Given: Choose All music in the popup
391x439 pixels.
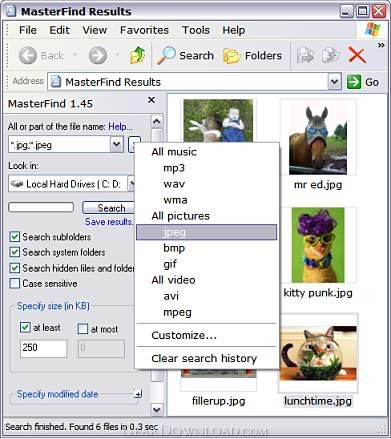Looking at the screenshot, I should [207, 152].
